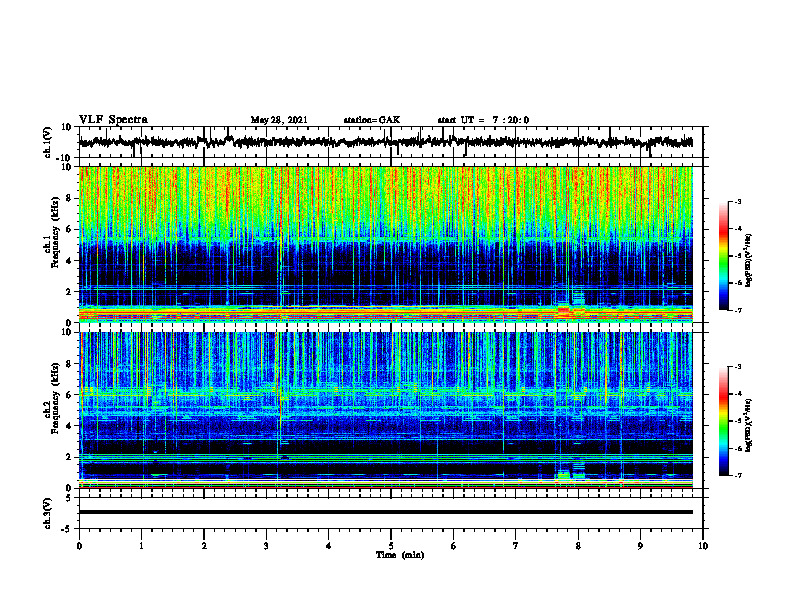Click the time axis tick label 10

coord(703,546)
